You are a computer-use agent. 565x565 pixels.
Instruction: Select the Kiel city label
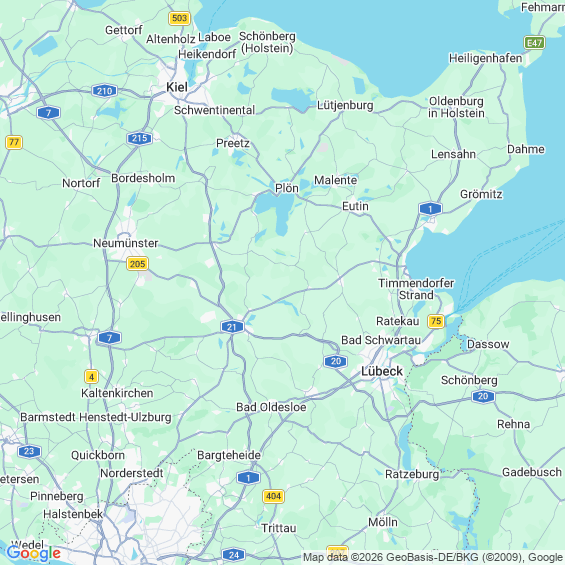click(x=177, y=87)
